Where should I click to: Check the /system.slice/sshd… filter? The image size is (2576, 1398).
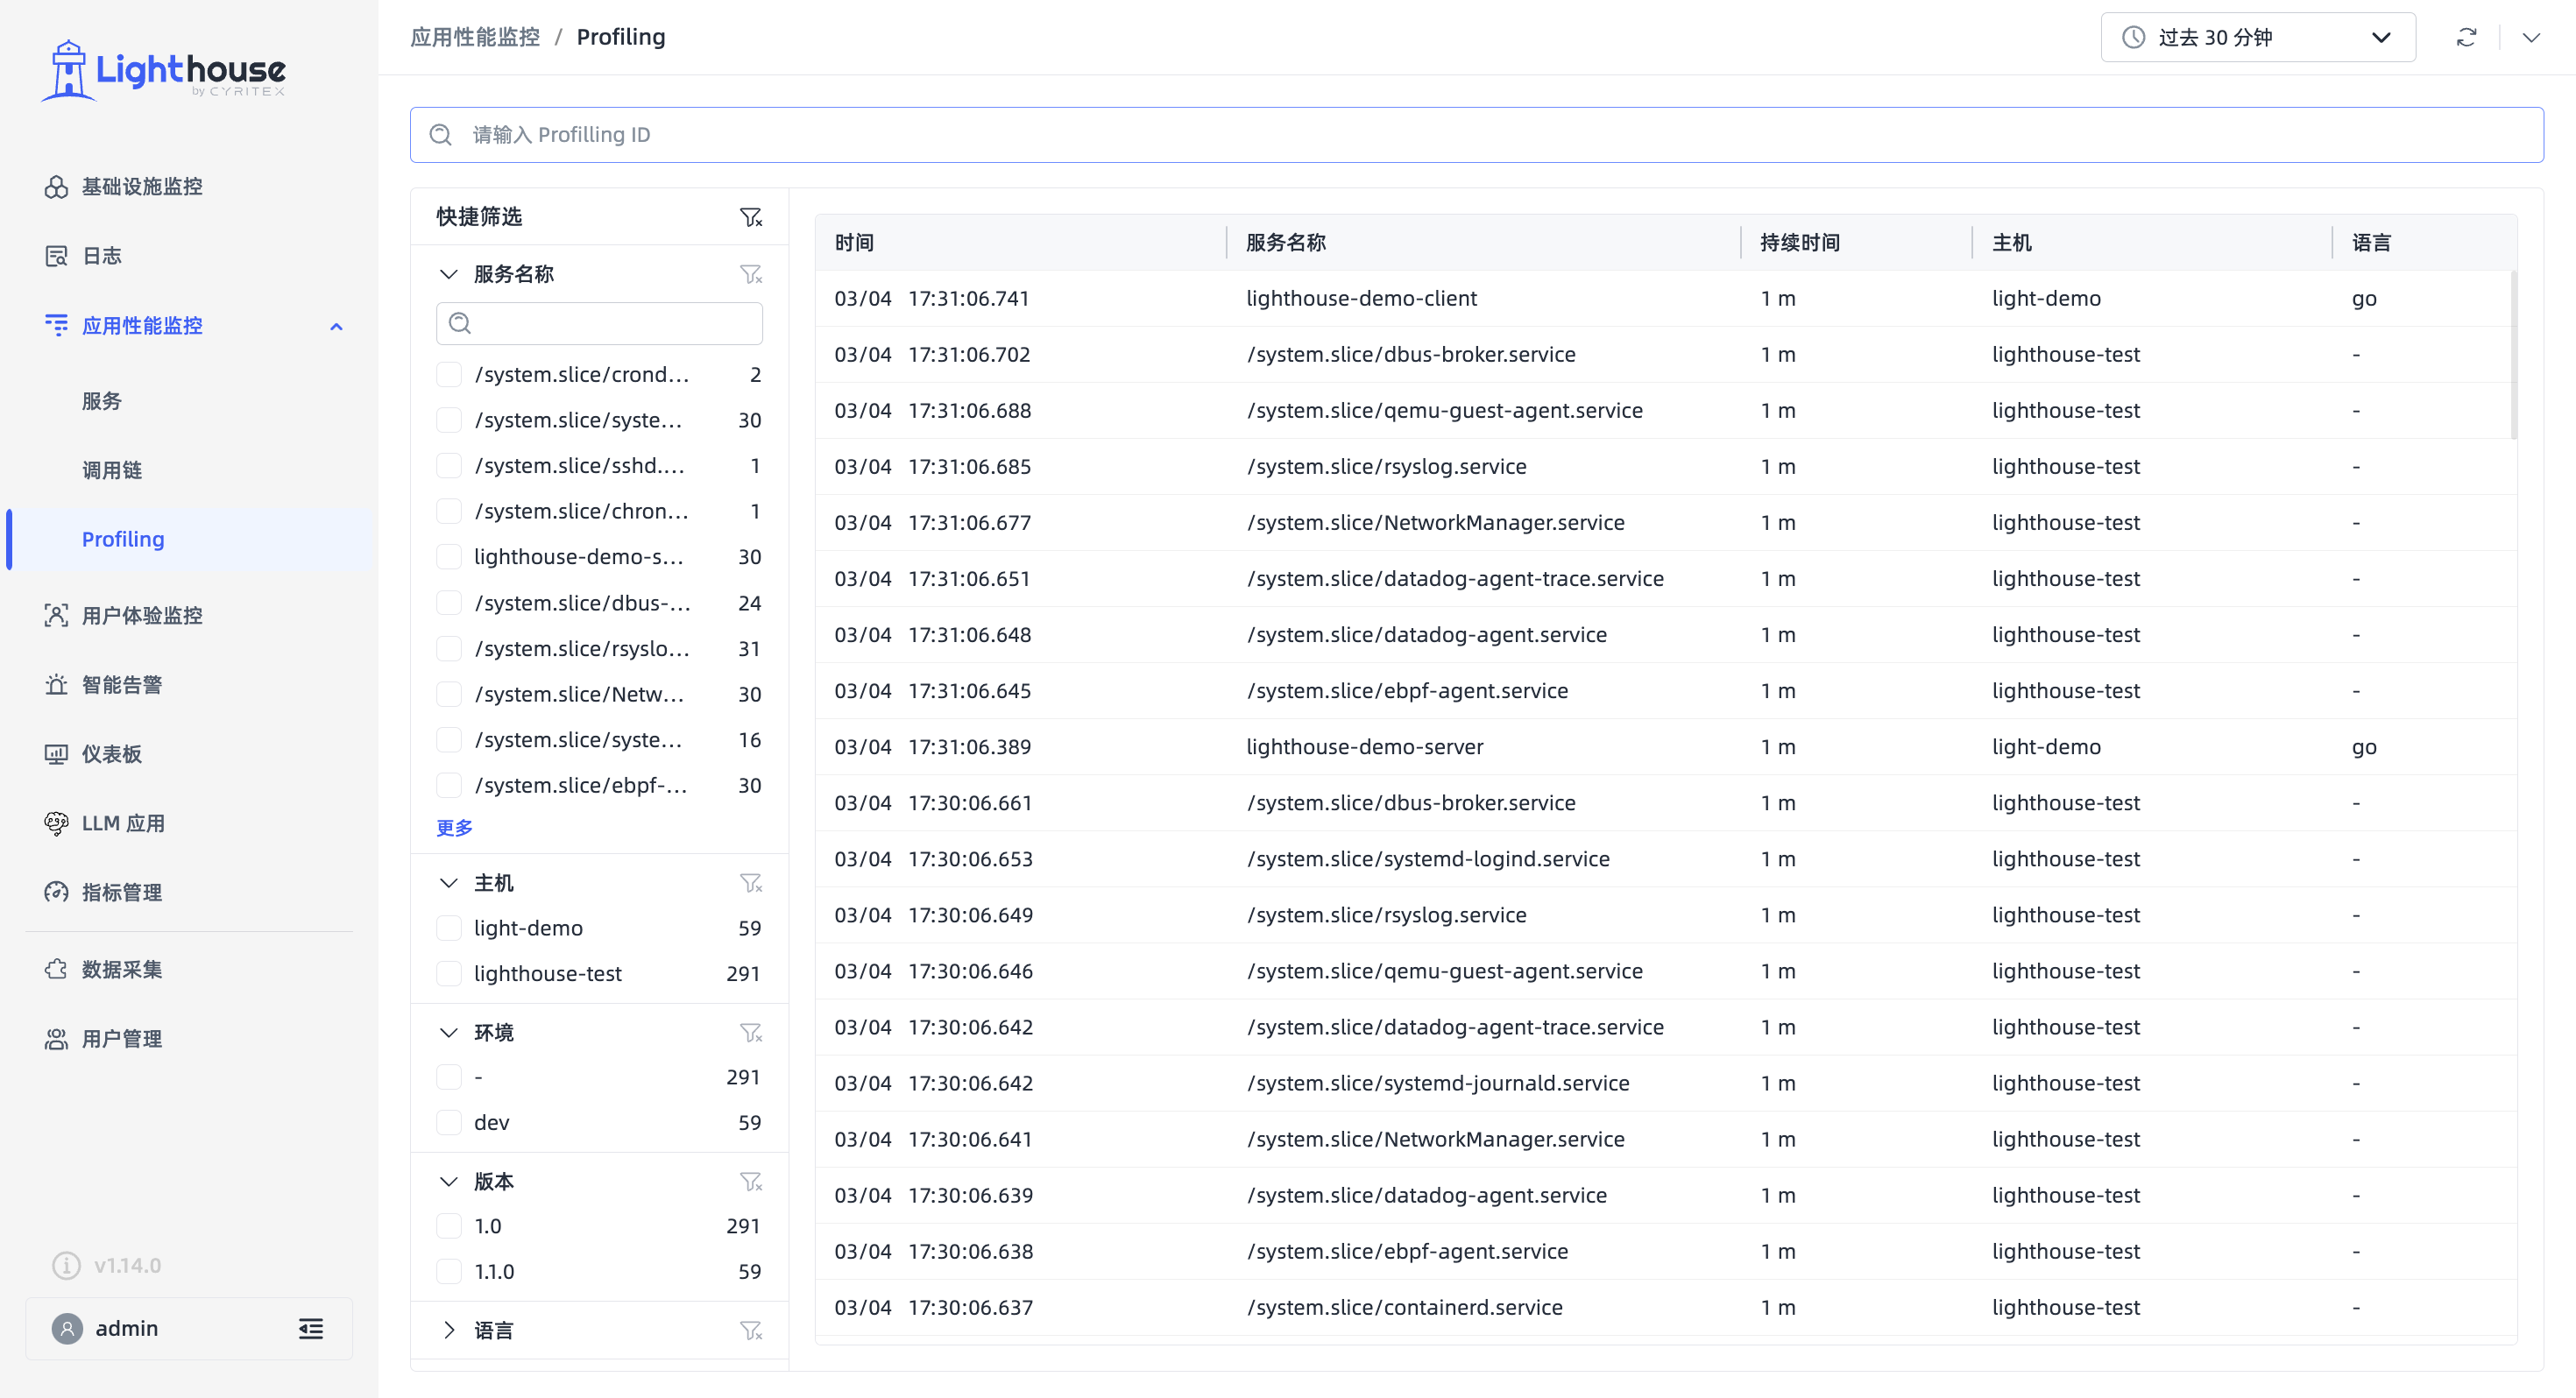pyautogui.click(x=449, y=465)
